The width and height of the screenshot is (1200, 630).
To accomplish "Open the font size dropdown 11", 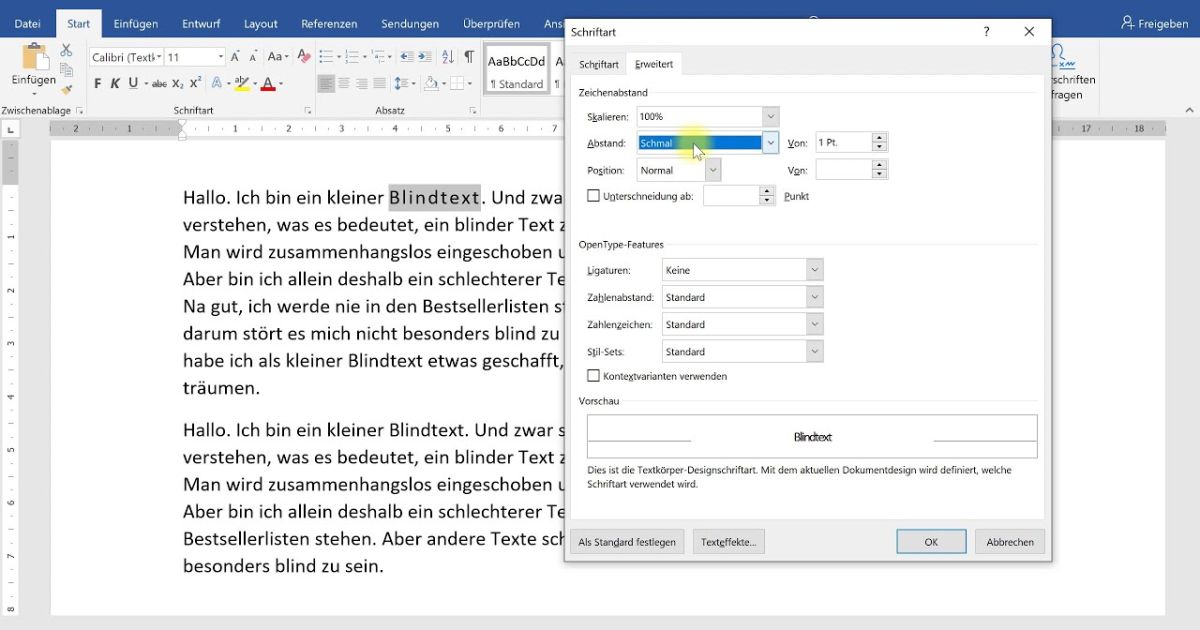I will coord(219,57).
